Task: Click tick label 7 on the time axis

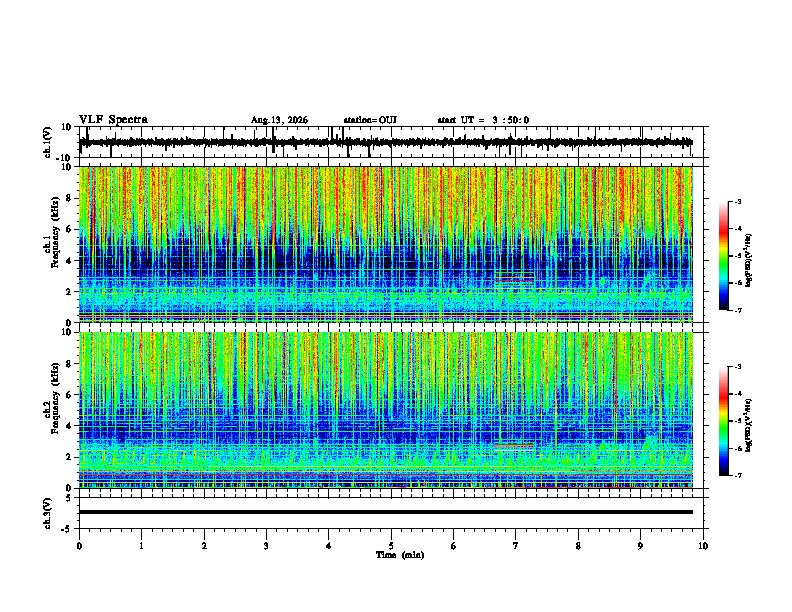Action: coord(515,546)
